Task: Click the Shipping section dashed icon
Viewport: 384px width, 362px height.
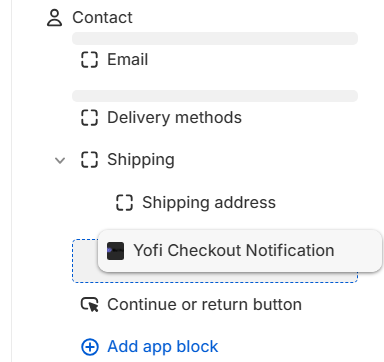Action: (89, 159)
